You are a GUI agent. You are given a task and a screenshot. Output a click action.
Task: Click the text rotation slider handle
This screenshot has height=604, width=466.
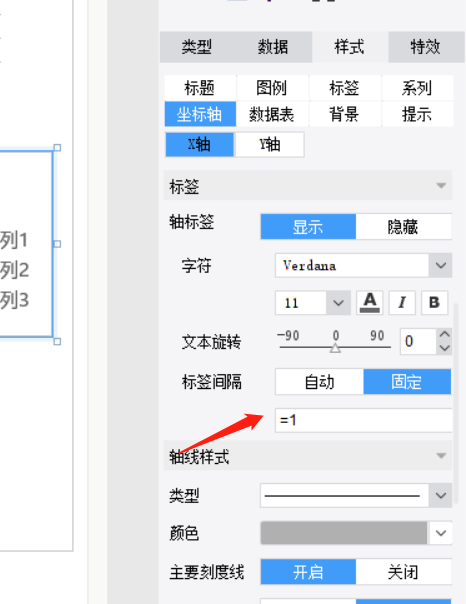click(335, 348)
